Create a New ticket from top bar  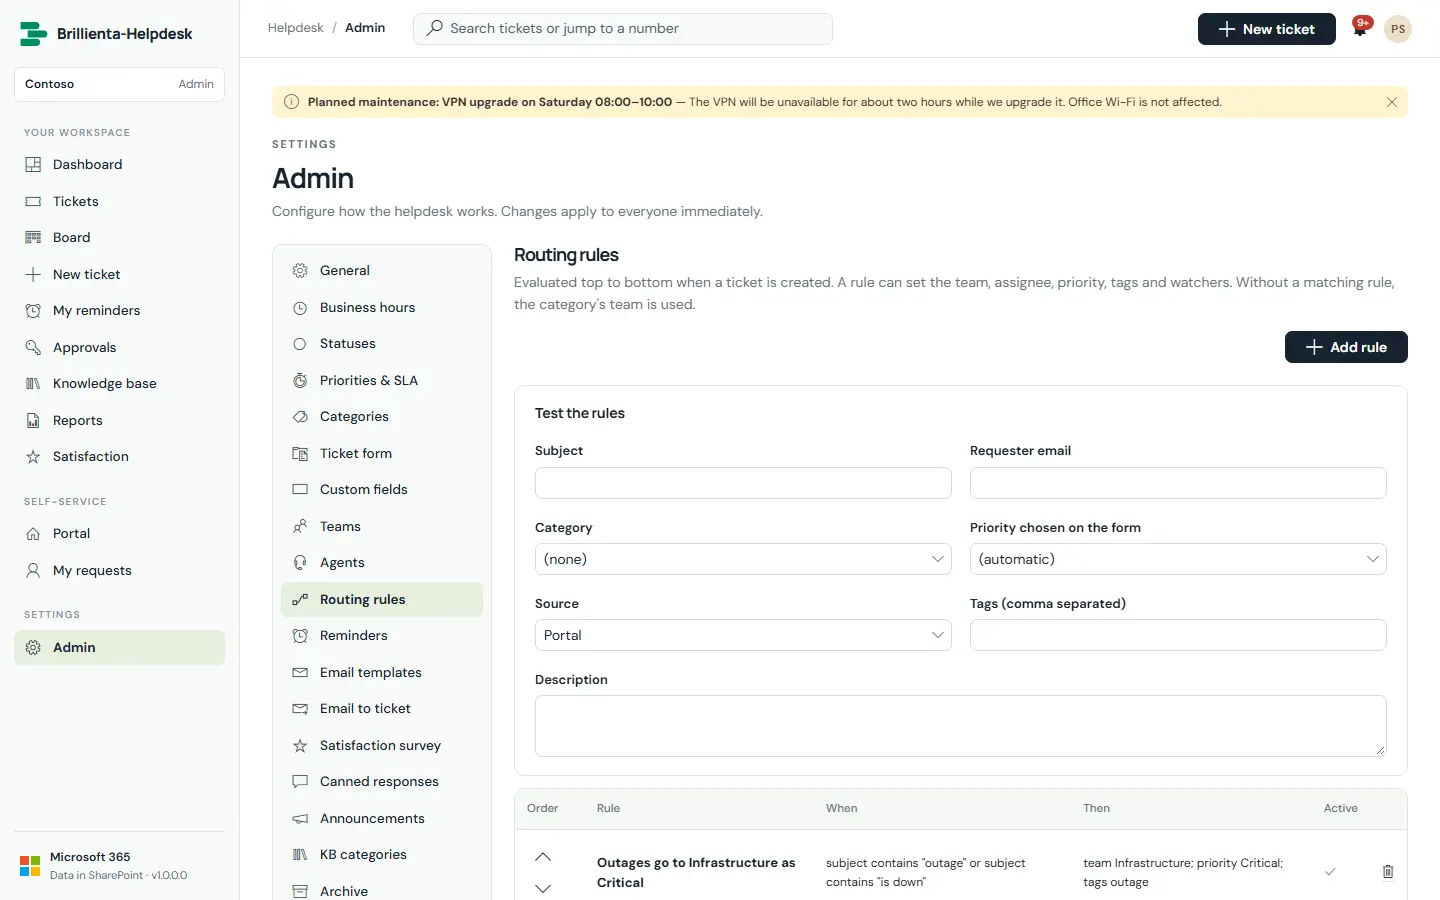(x=1266, y=29)
